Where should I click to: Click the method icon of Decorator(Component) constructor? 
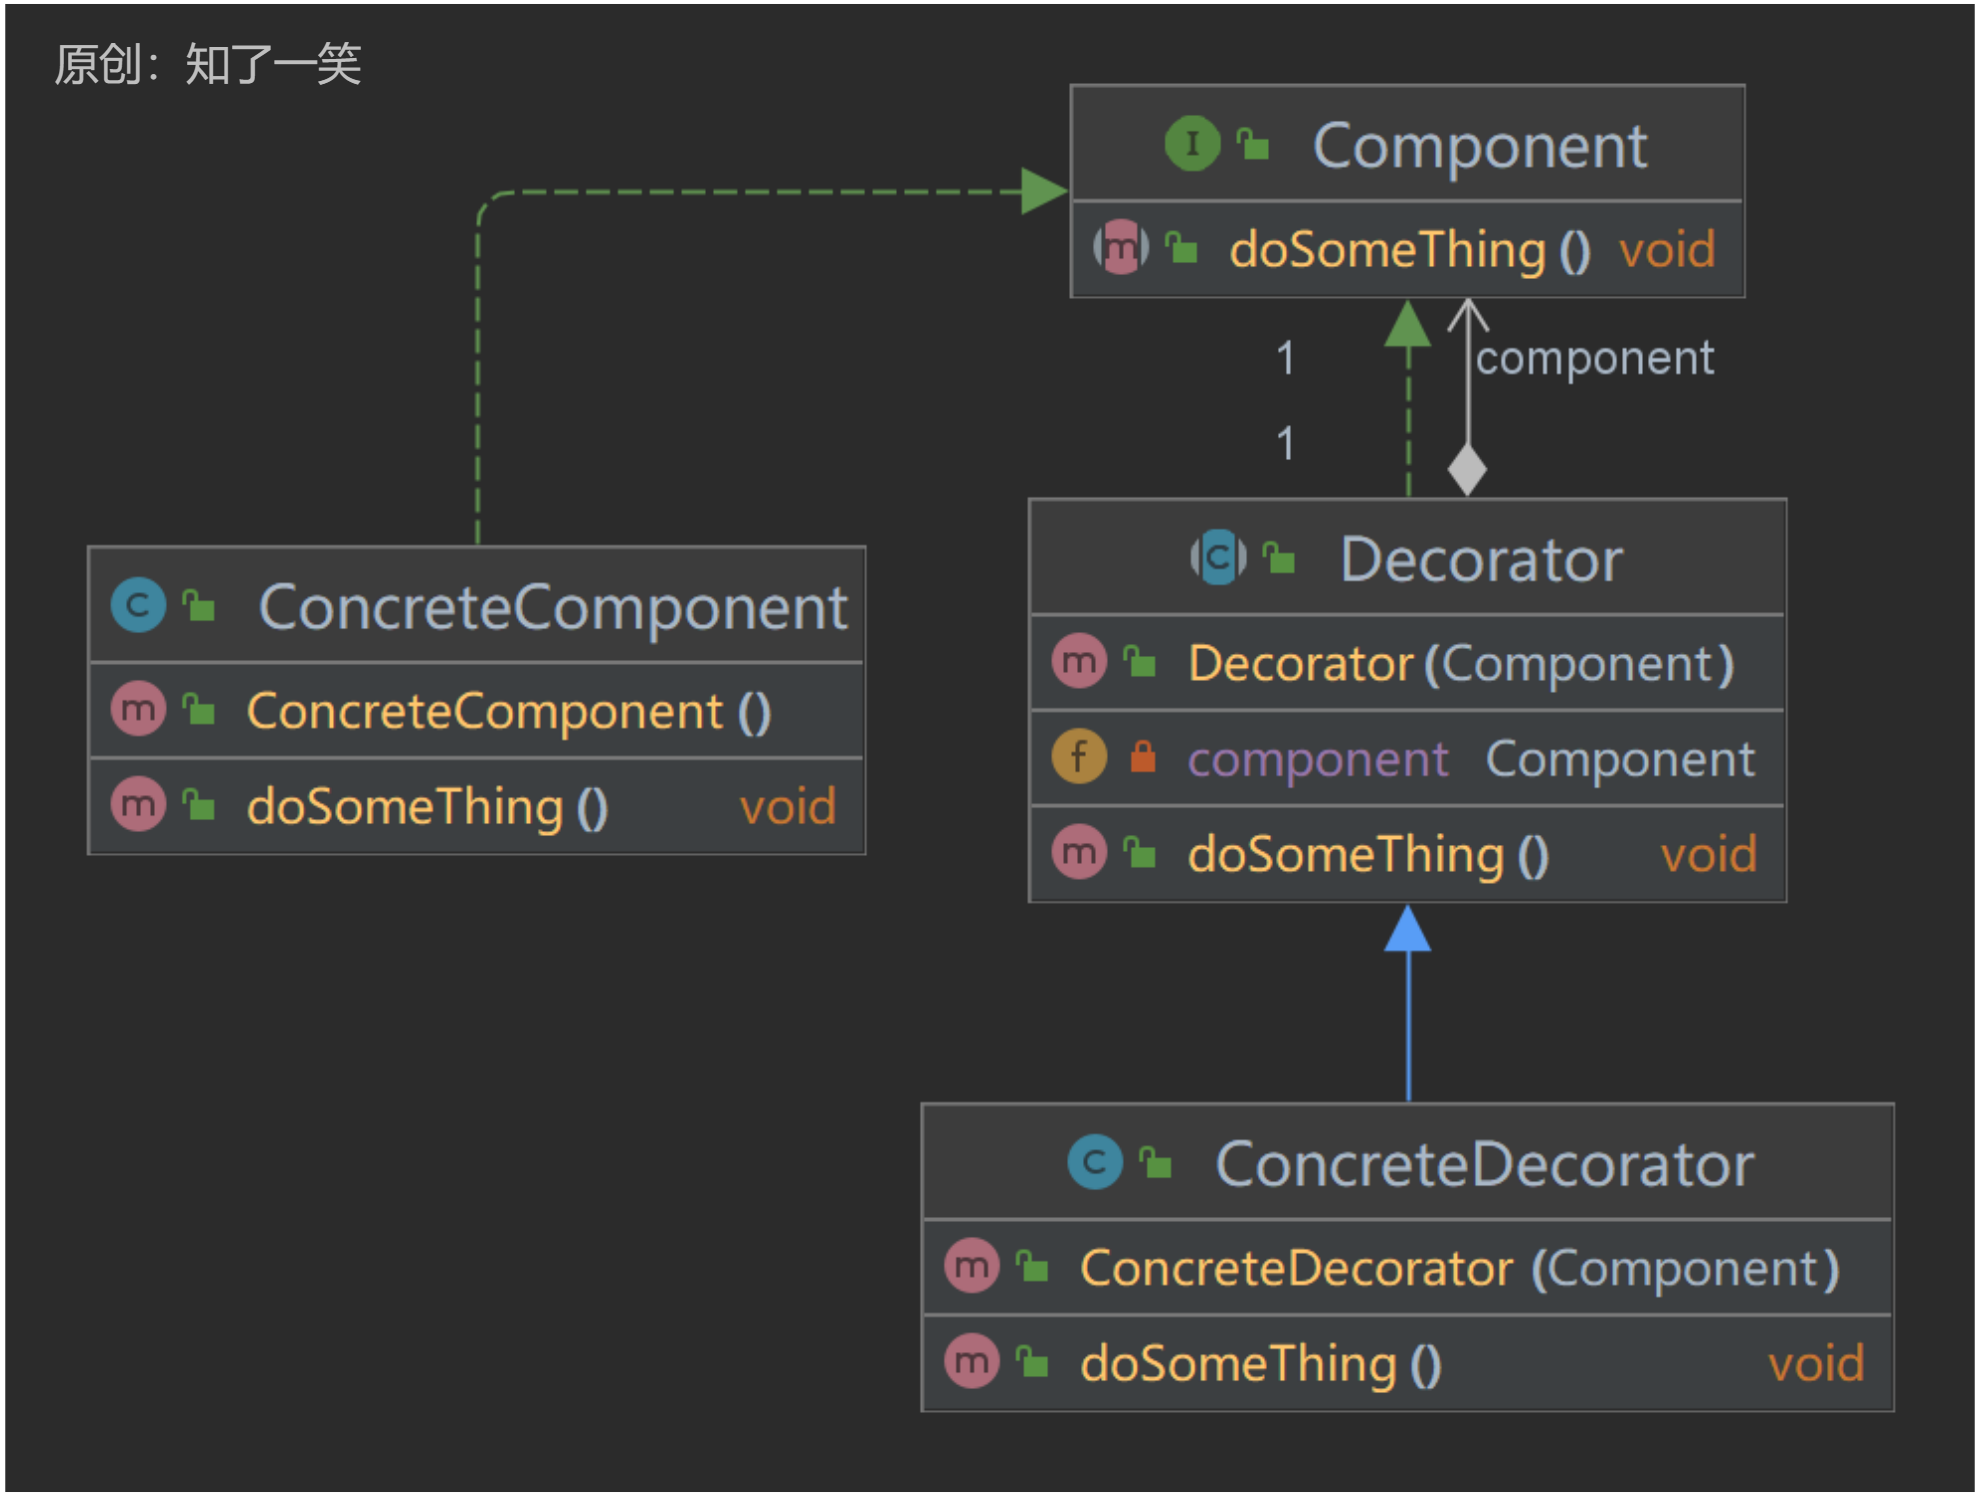pos(1079,661)
